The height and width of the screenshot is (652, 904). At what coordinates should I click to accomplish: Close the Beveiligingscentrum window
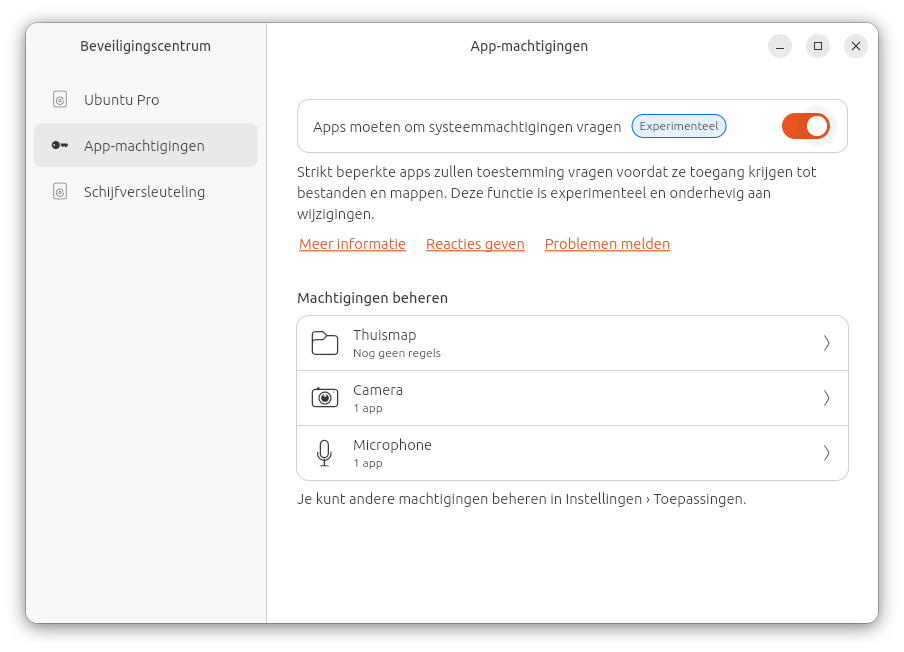(855, 46)
